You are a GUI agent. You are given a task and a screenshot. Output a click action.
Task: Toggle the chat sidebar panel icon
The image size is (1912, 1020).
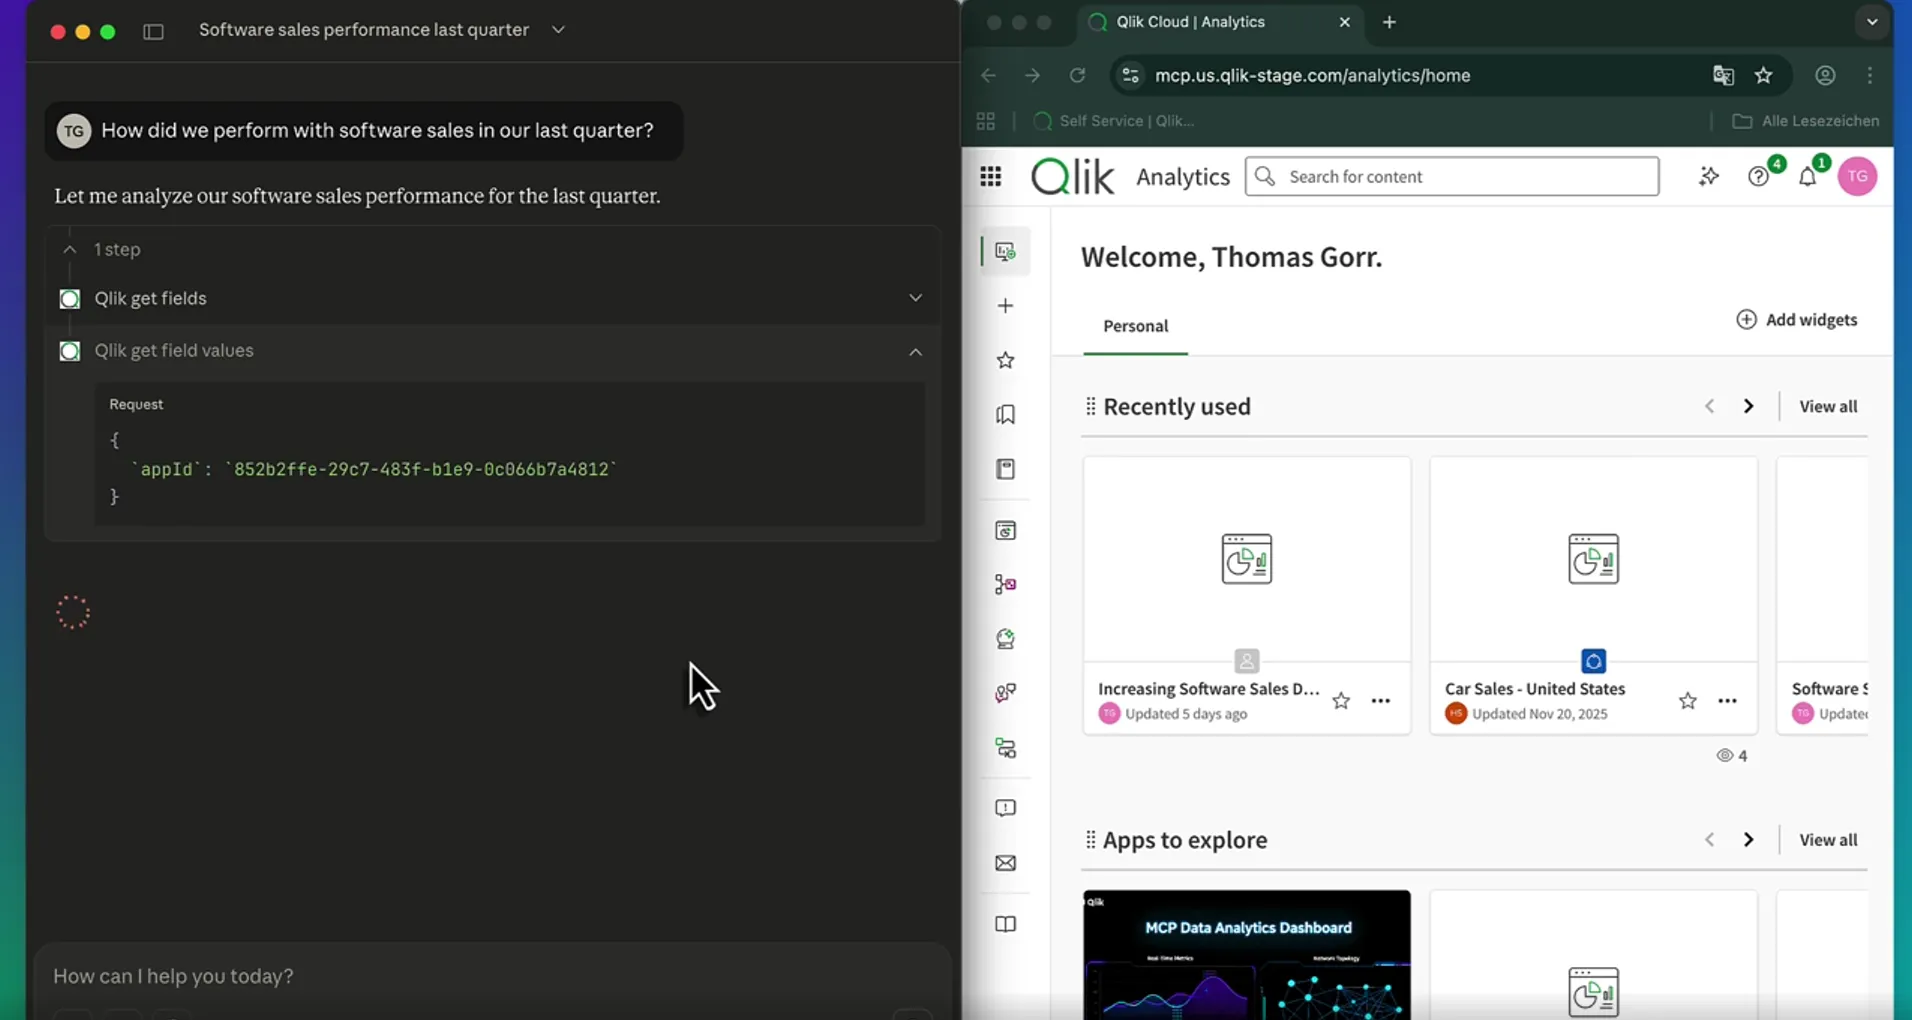(153, 31)
